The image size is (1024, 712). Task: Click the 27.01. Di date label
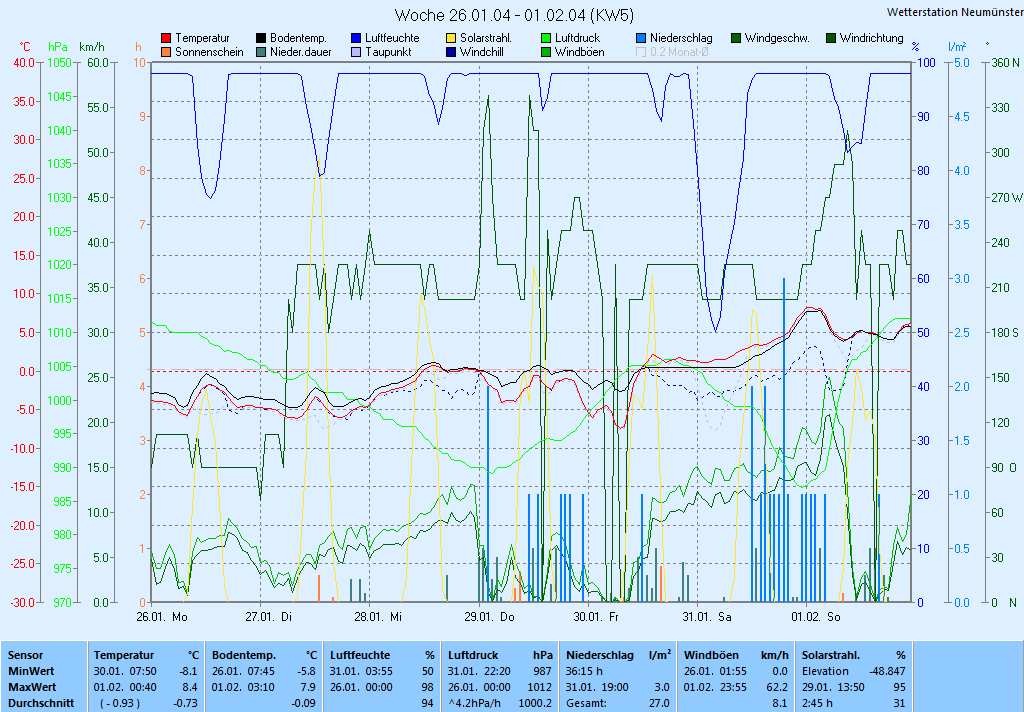(268, 617)
